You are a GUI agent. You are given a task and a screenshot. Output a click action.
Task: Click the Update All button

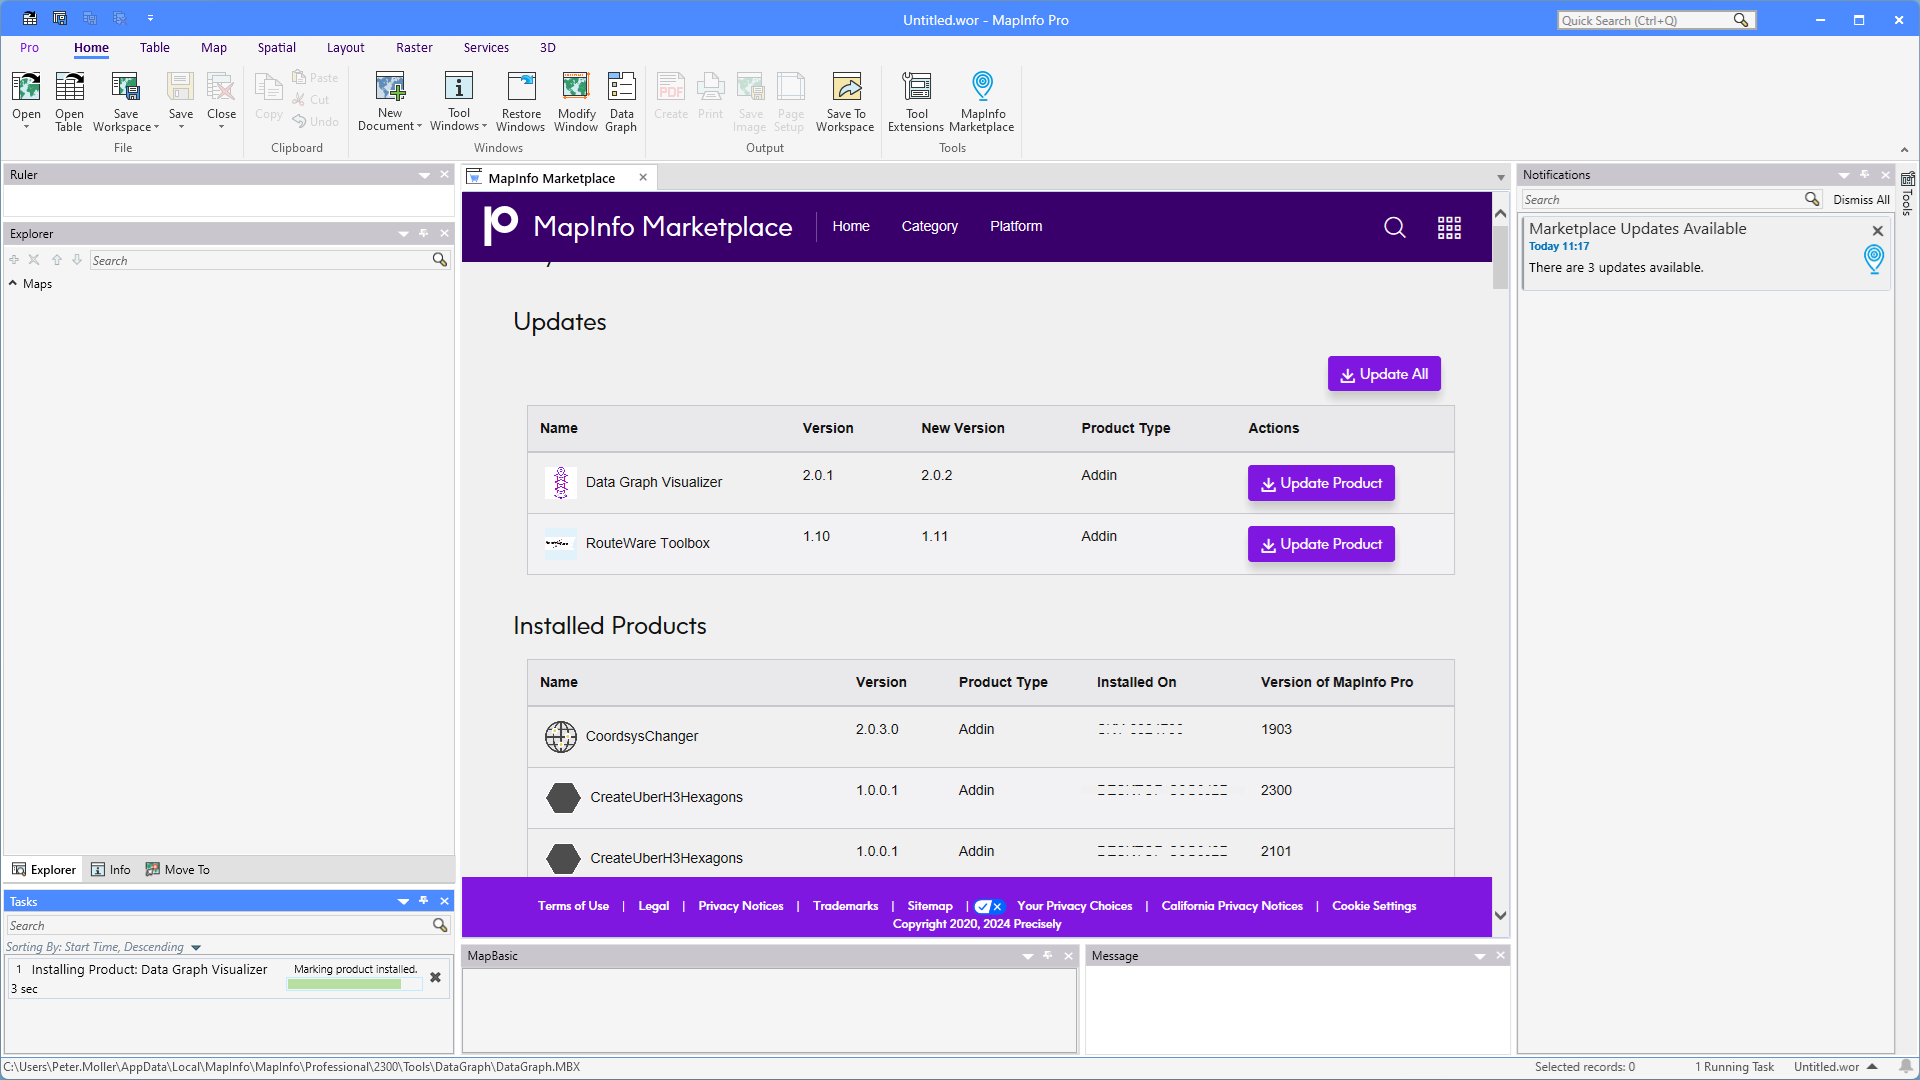pyautogui.click(x=1383, y=374)
